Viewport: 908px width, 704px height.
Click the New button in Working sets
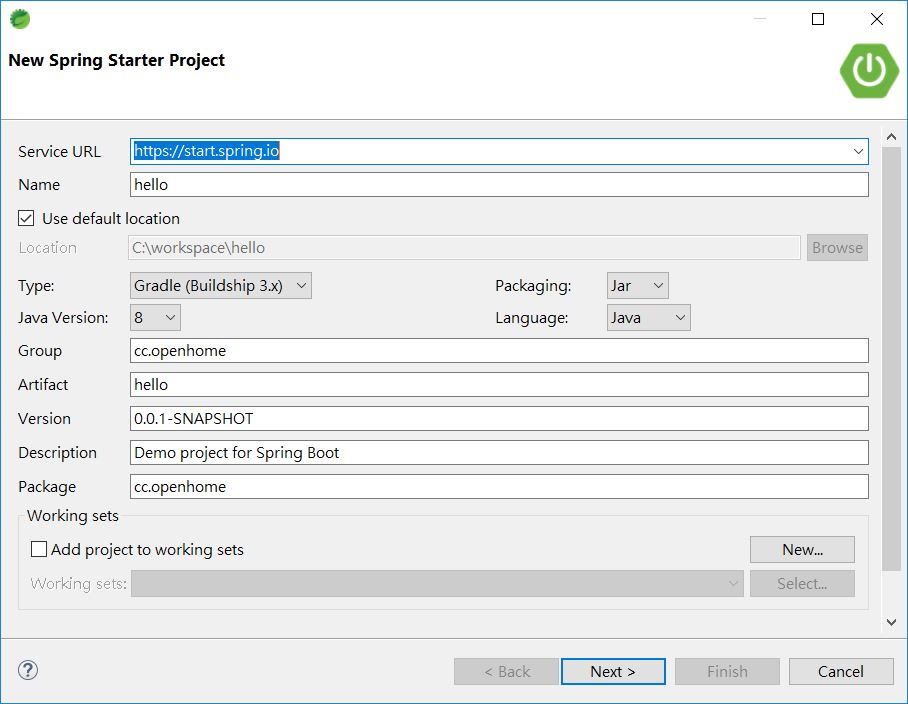802,549
